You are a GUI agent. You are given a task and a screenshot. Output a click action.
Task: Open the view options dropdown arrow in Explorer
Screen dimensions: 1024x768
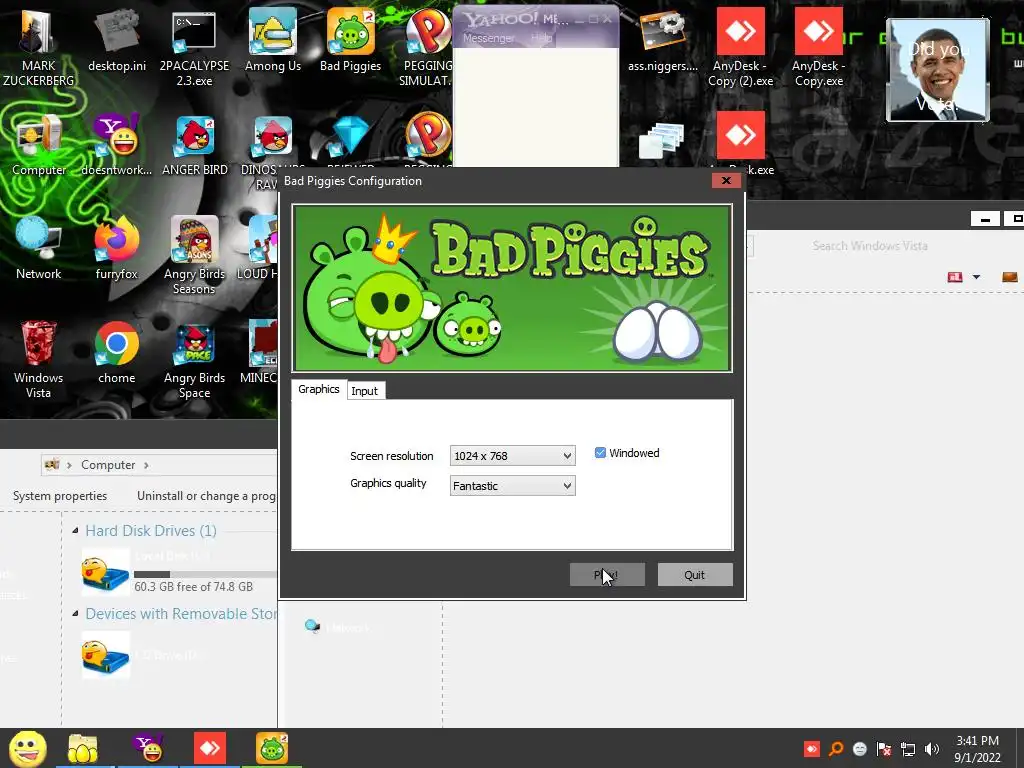click(976, 277)
